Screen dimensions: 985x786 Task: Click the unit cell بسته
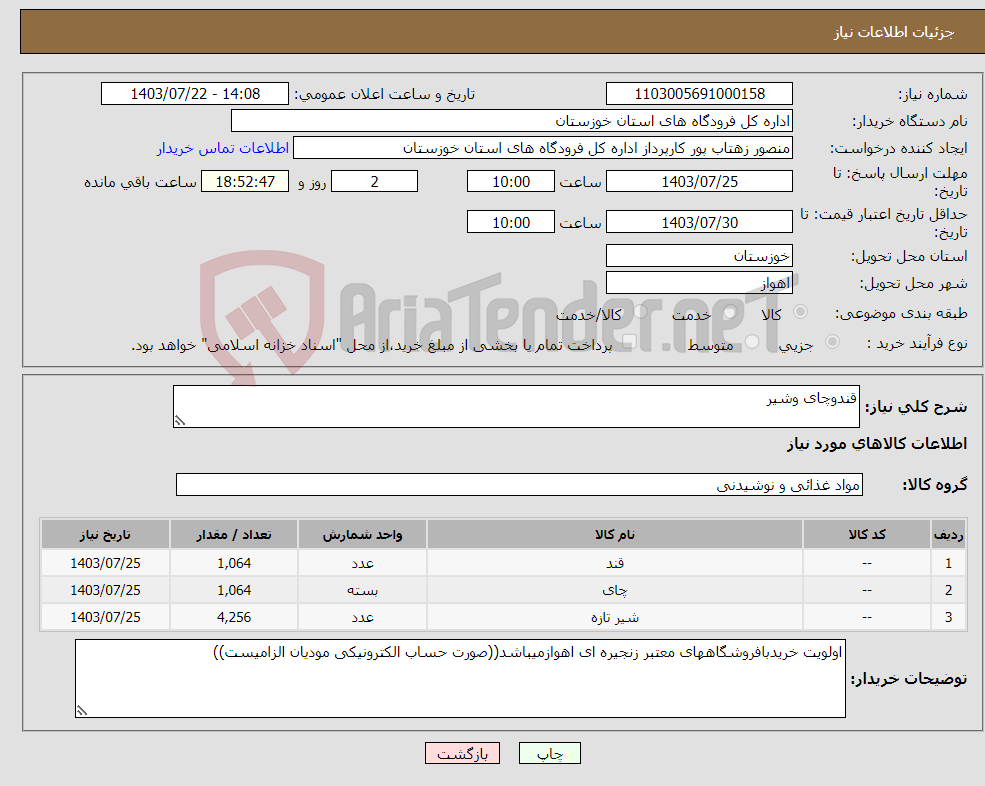point(362,590)
